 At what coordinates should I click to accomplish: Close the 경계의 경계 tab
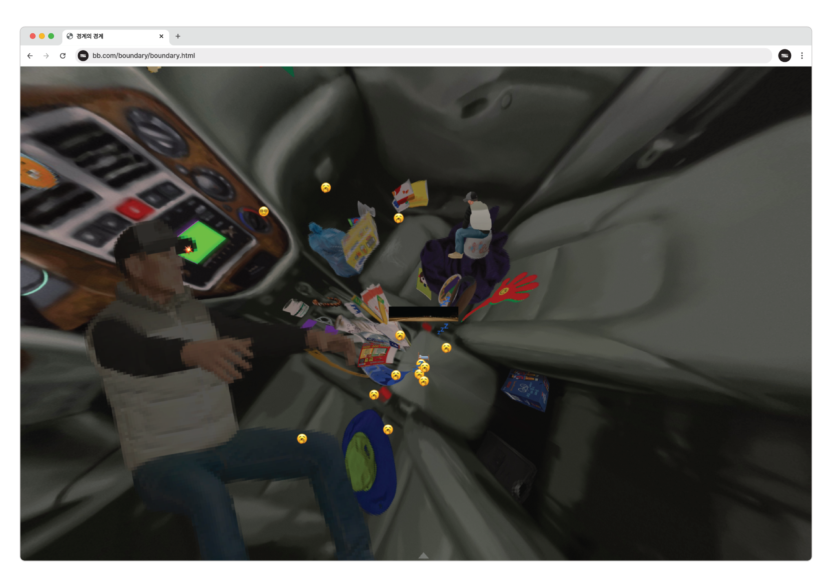click(161, 36)
